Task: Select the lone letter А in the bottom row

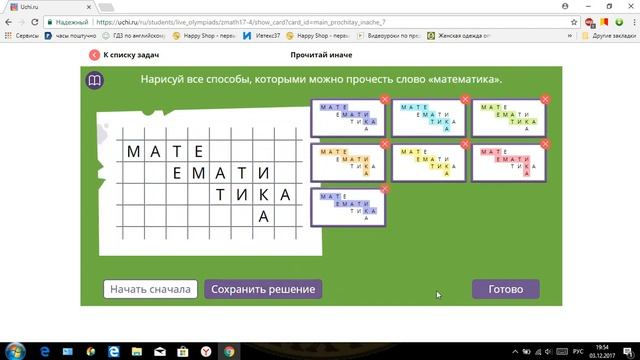Action: point(264,216)
